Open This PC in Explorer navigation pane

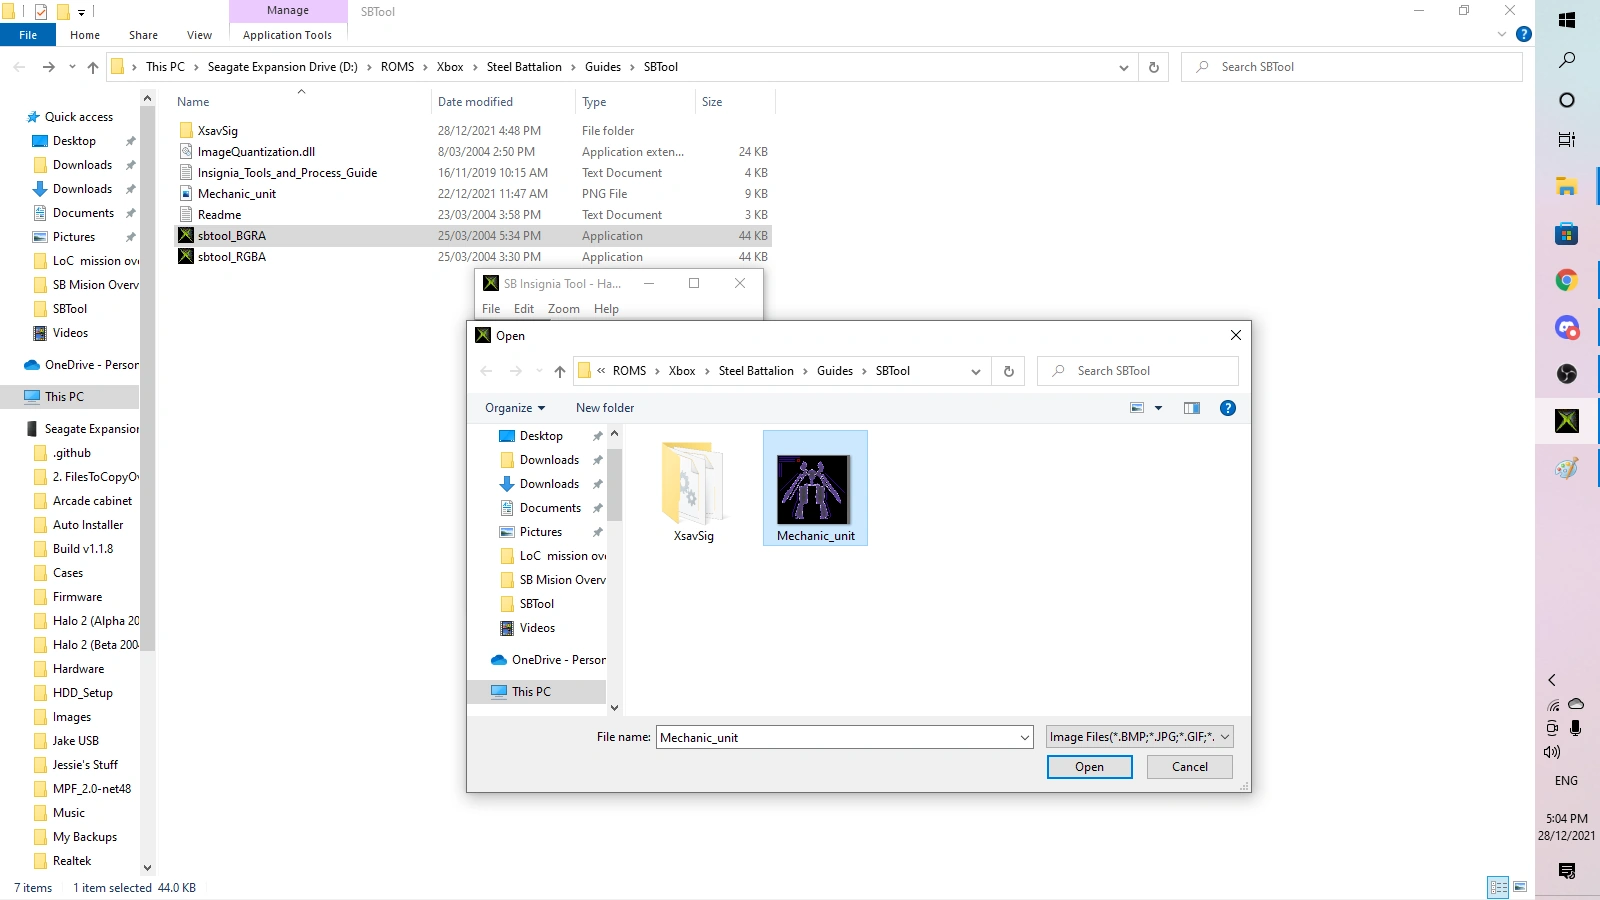click(x=64, y=397)
